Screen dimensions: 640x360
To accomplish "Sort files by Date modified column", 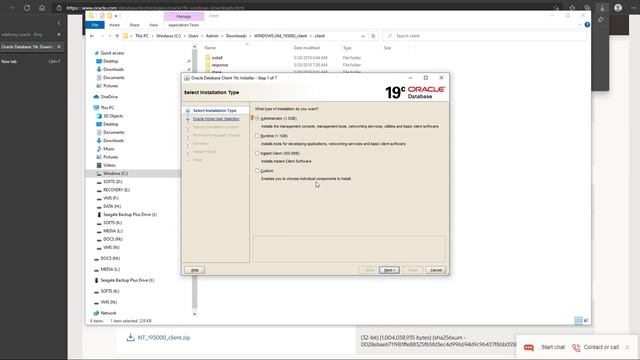I will click(307, 48).
